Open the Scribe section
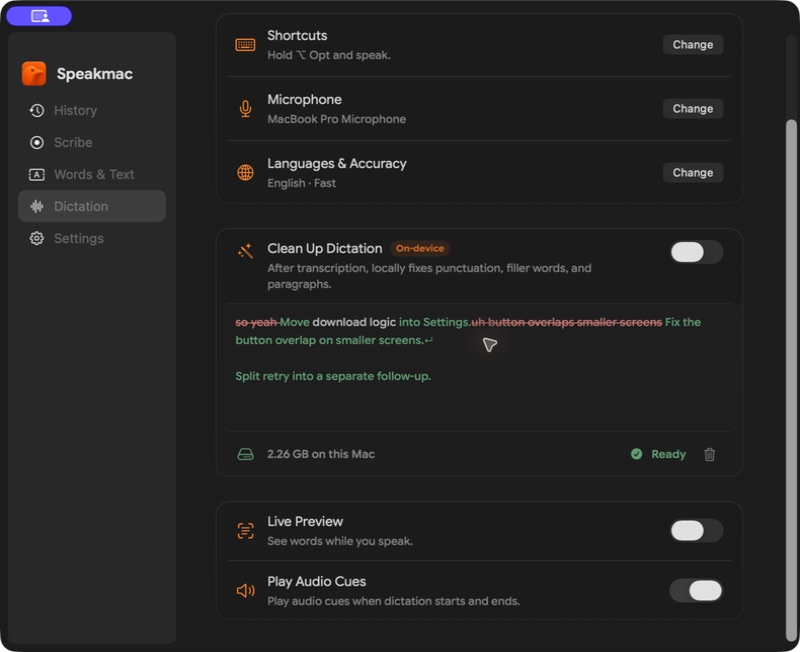800x652 pixels. (x=92, y=142)
